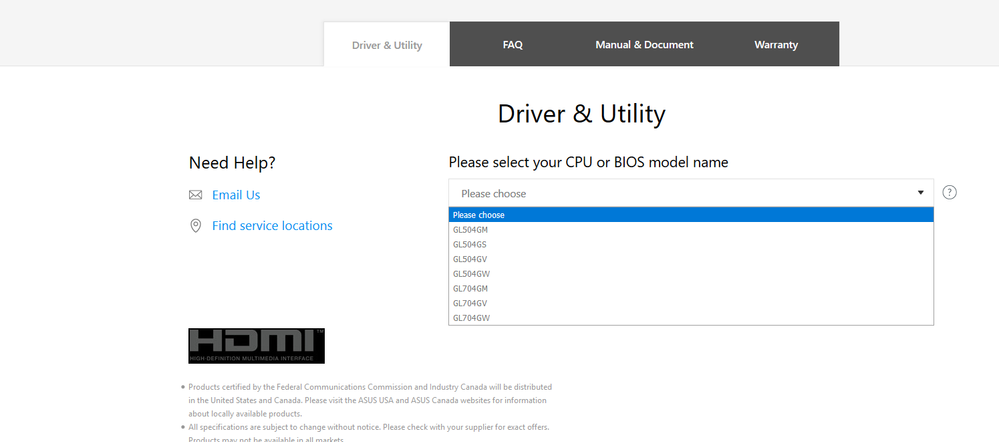The image size is (999, 442).
Task: Click the CPU/BIOS model dropdown arrow
Action: click(921, 192)
